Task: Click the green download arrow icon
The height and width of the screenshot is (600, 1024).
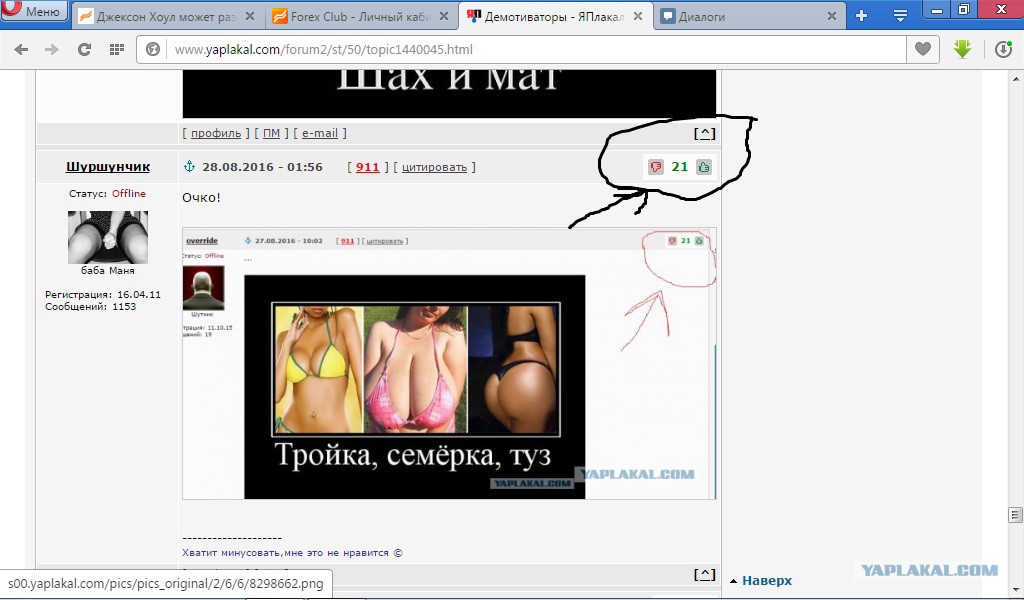Action: (962, 49)
